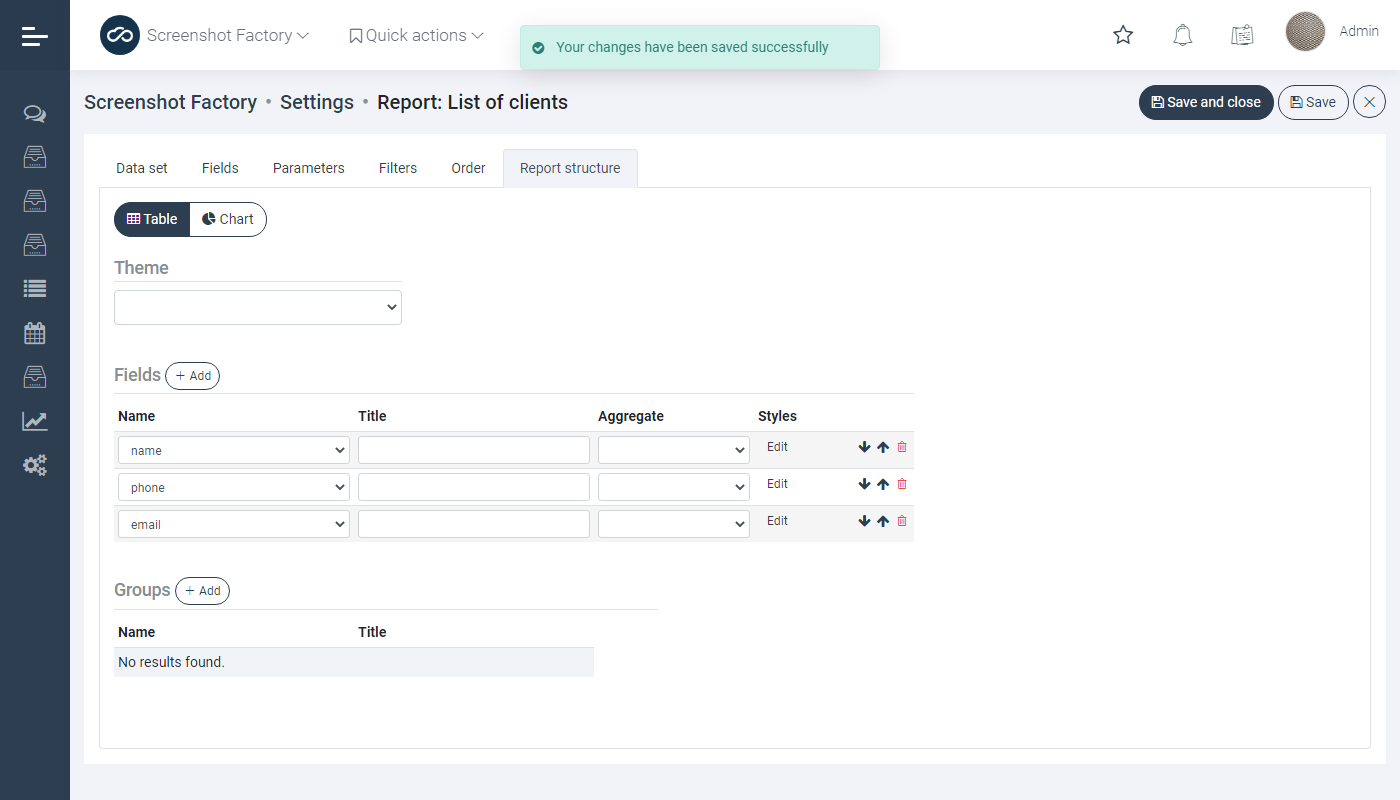
Task: Select the Table view toggle
Action: pos(152,219)
